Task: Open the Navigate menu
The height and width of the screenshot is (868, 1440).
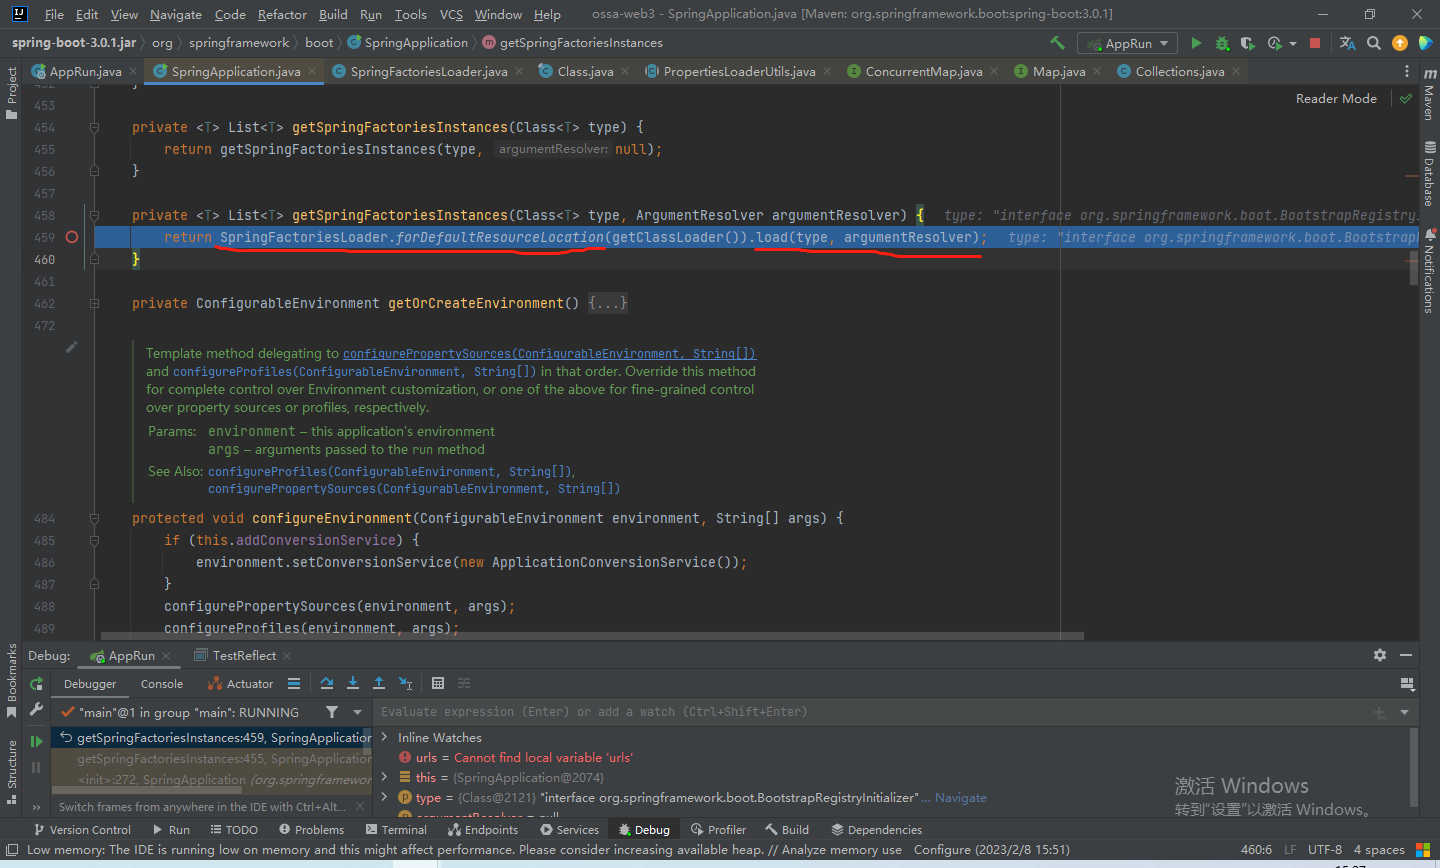Action: point(176,14)
